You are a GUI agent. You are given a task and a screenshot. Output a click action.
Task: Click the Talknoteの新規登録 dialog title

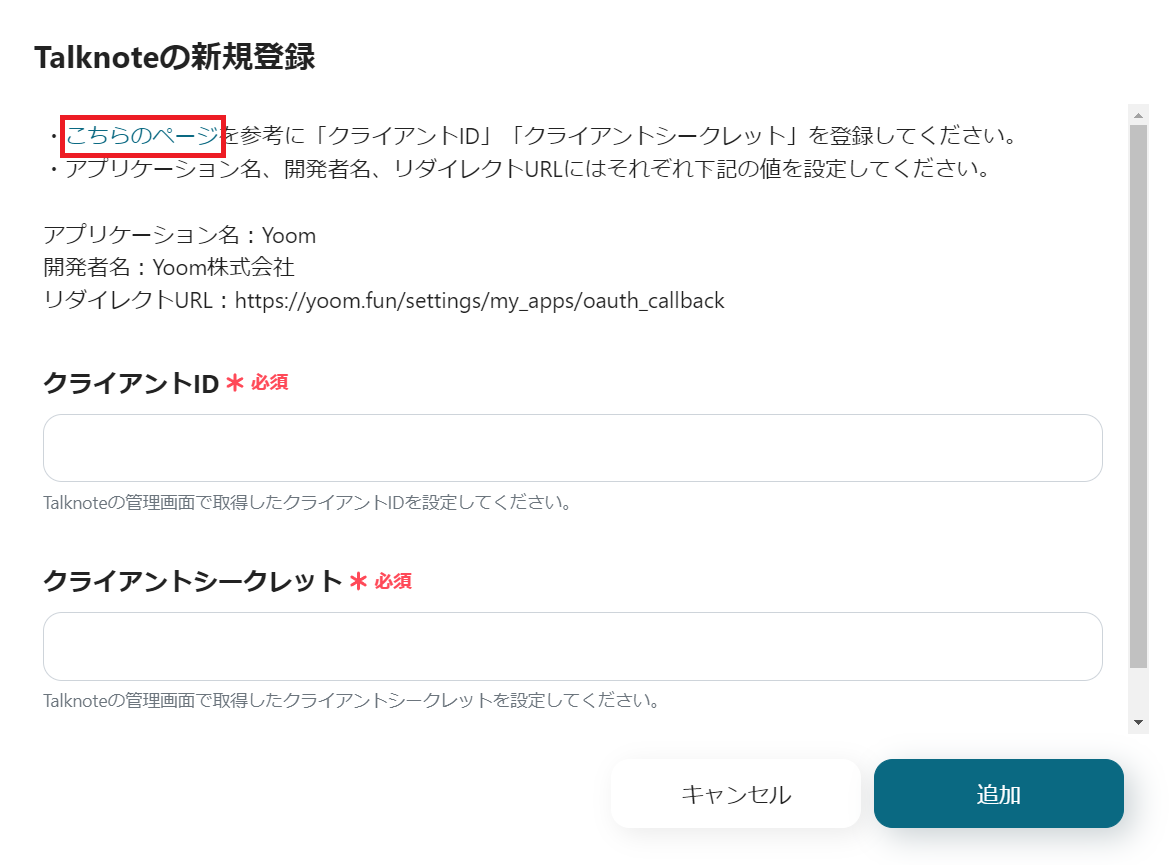click(175, 58)
